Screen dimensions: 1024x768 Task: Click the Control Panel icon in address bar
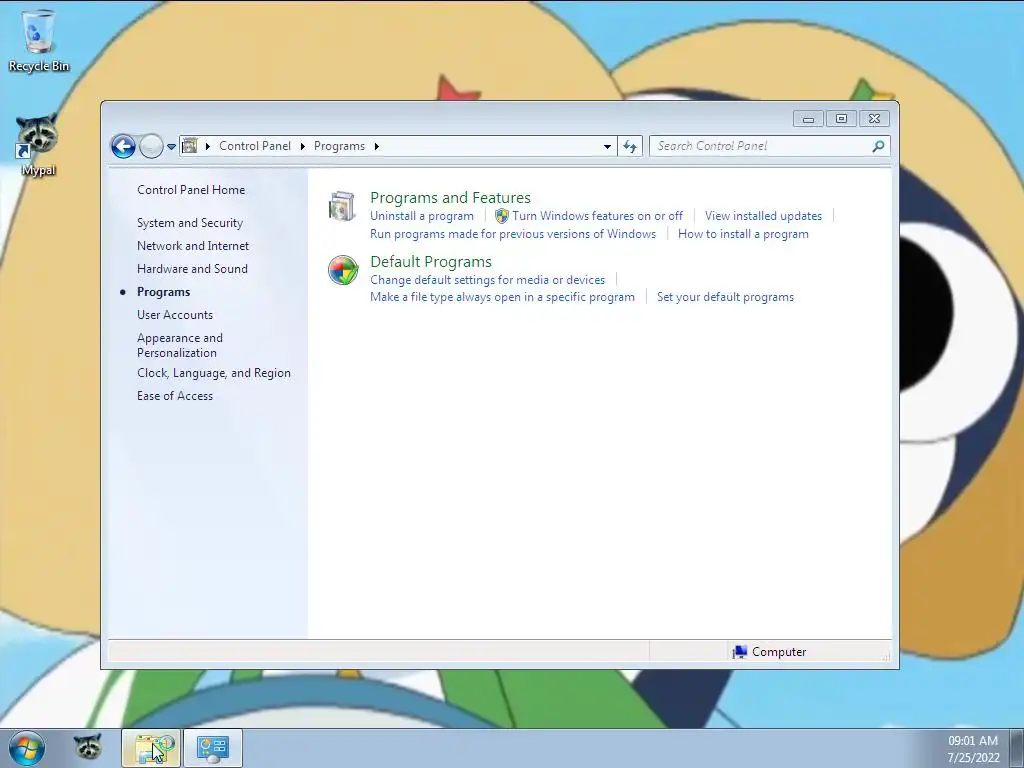[x=189, y=146]
